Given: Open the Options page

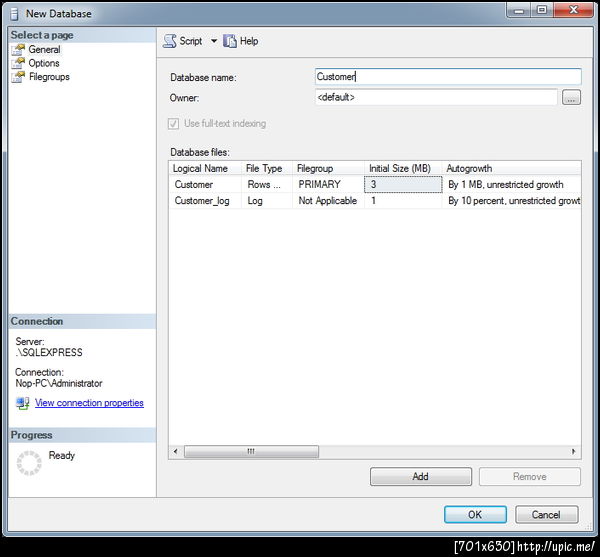Looking at the screenshot, I should coord(44,63).
